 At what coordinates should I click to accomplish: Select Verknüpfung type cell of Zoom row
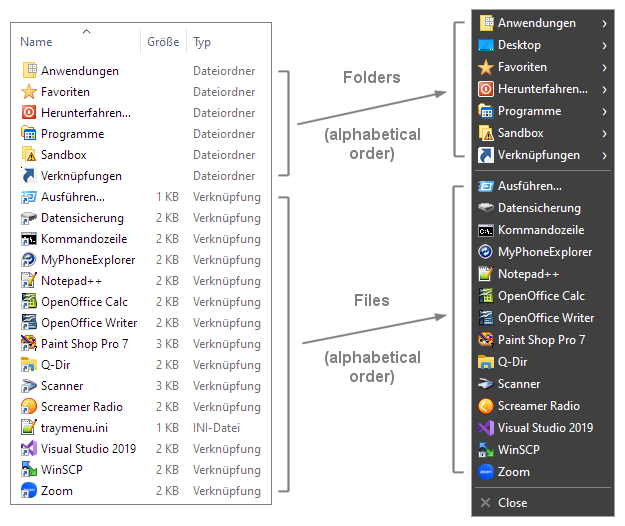pyautogui.click(x=227, y=491)
